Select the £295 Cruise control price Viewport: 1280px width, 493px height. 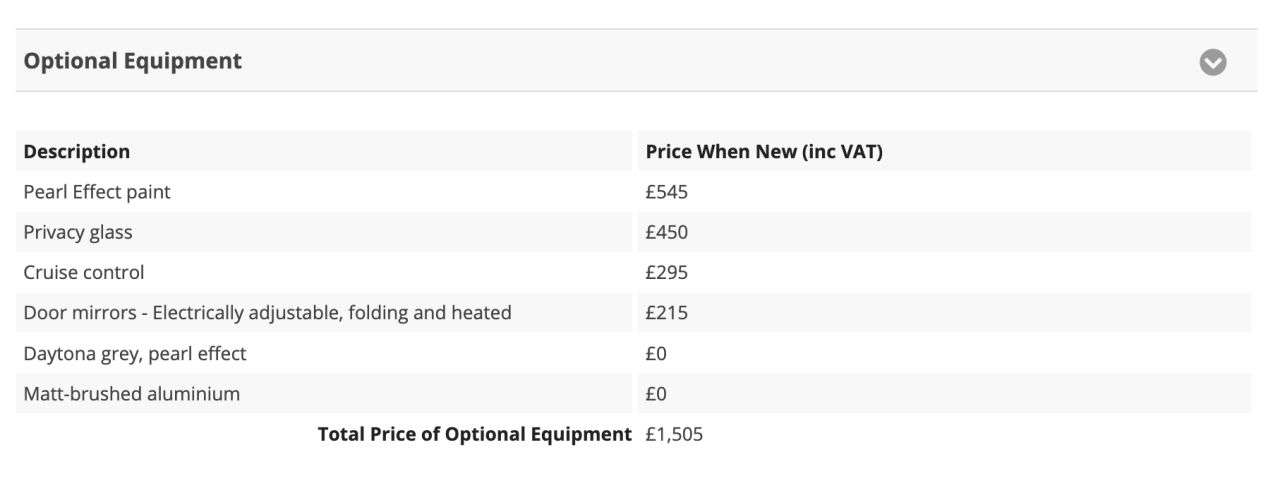coord(667,272)
